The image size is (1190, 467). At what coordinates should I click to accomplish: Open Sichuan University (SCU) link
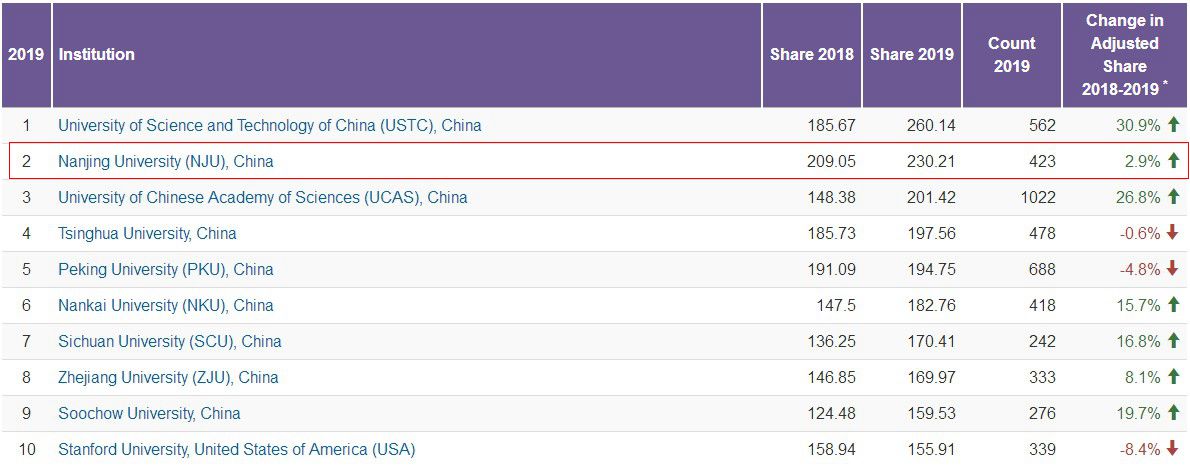(x=169, y=342)
